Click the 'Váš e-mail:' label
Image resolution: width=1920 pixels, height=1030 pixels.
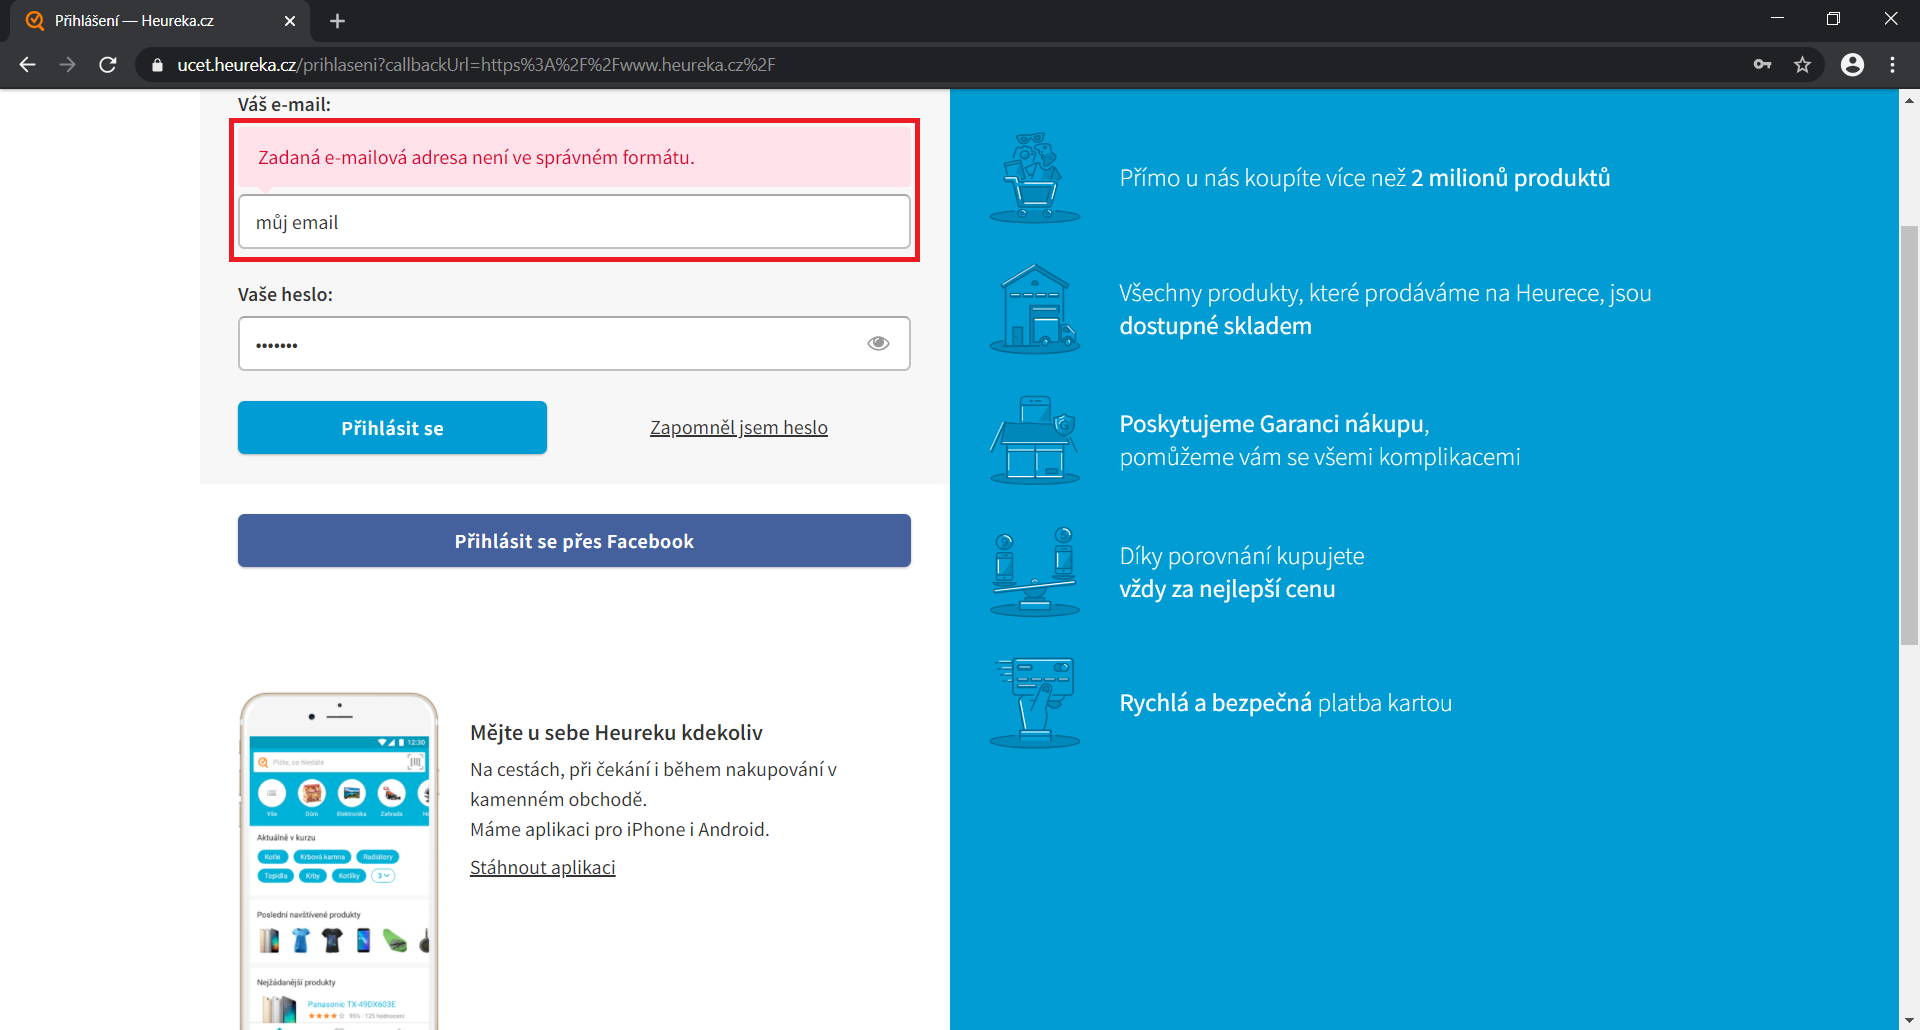pyautogui.click(x=284, y=104)
